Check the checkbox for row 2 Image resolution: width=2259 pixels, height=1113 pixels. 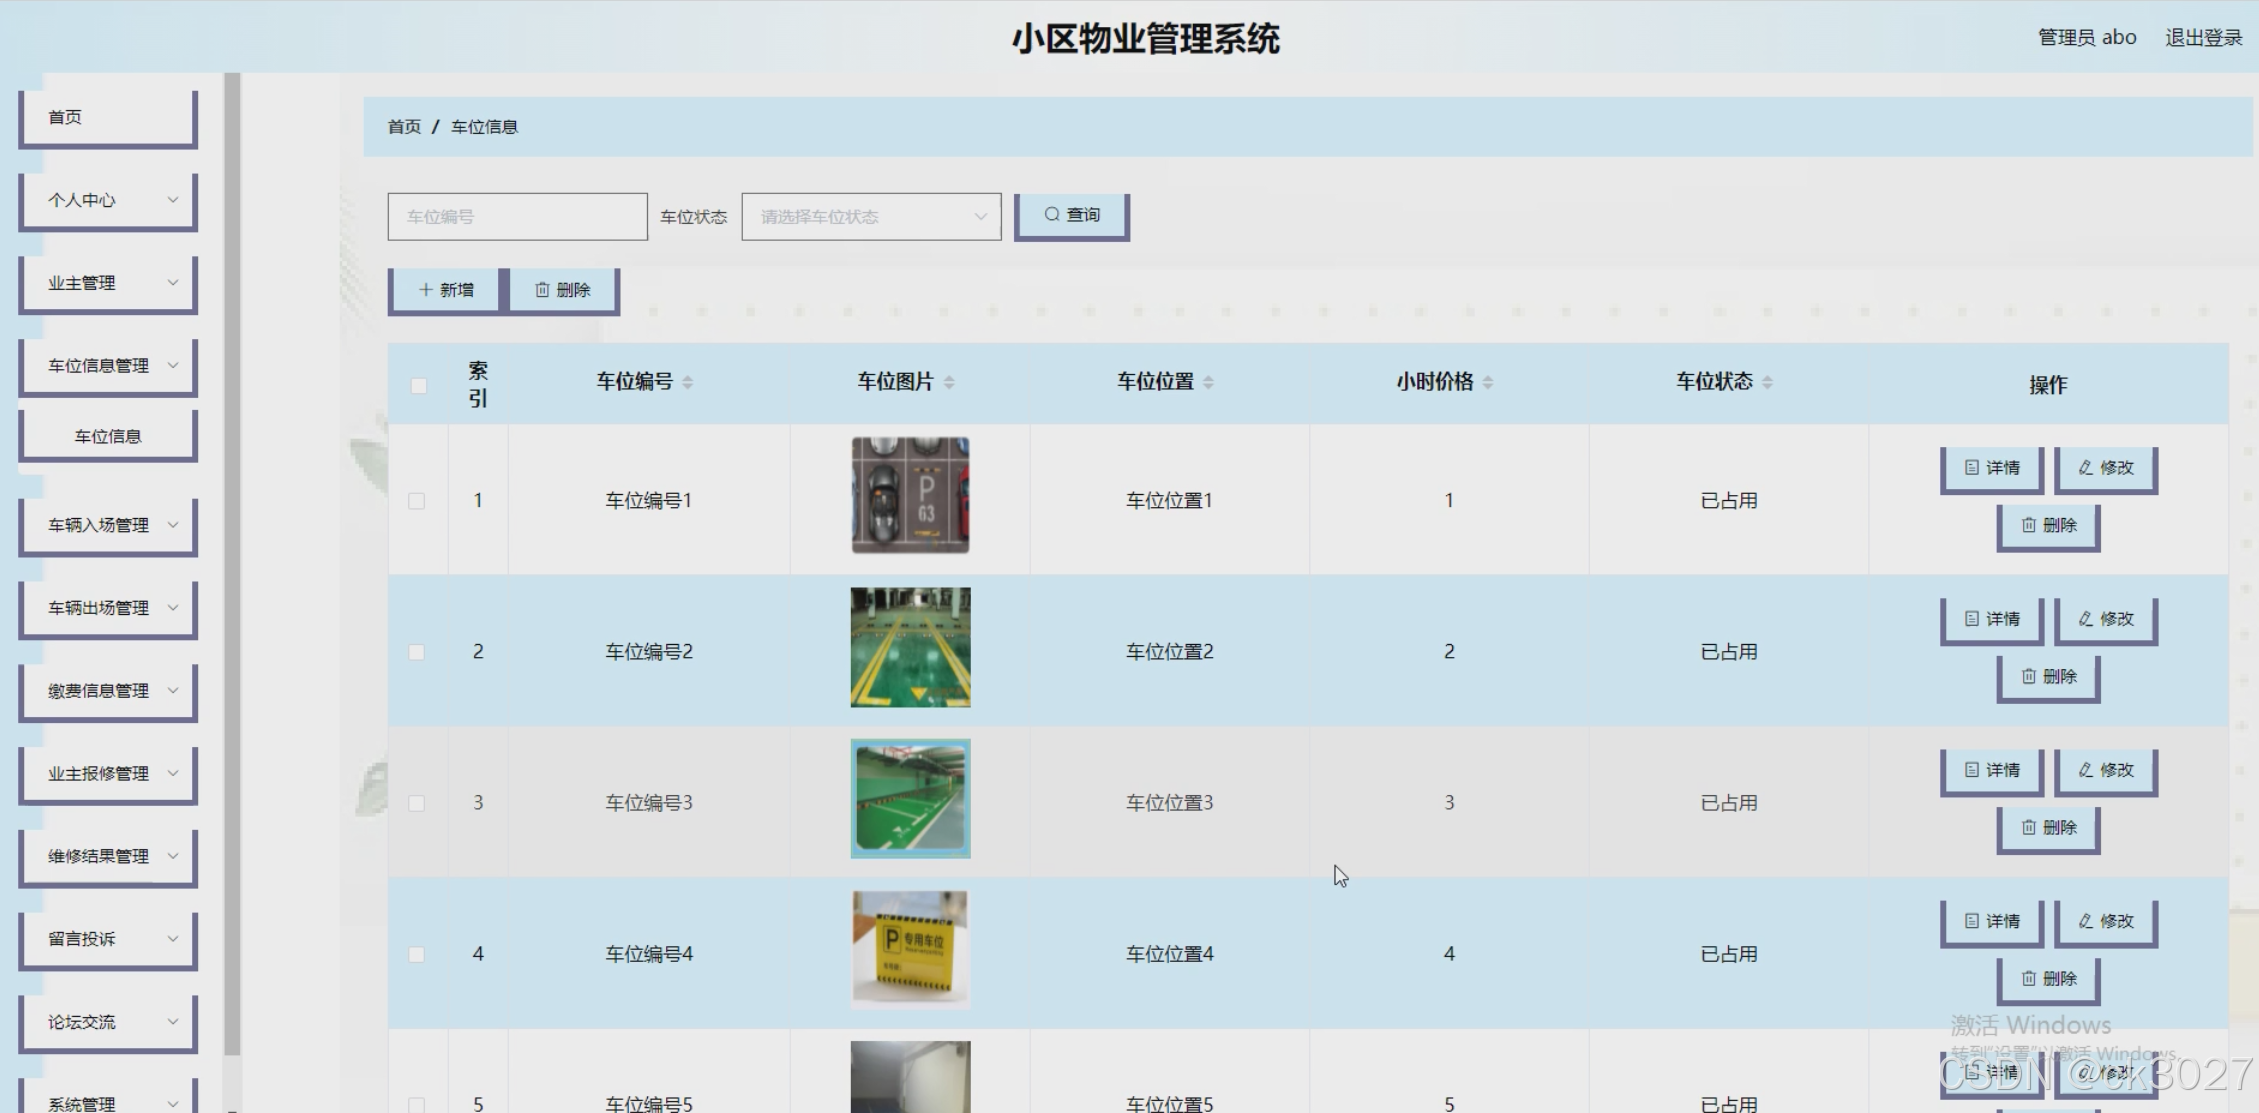coord(417,652)
